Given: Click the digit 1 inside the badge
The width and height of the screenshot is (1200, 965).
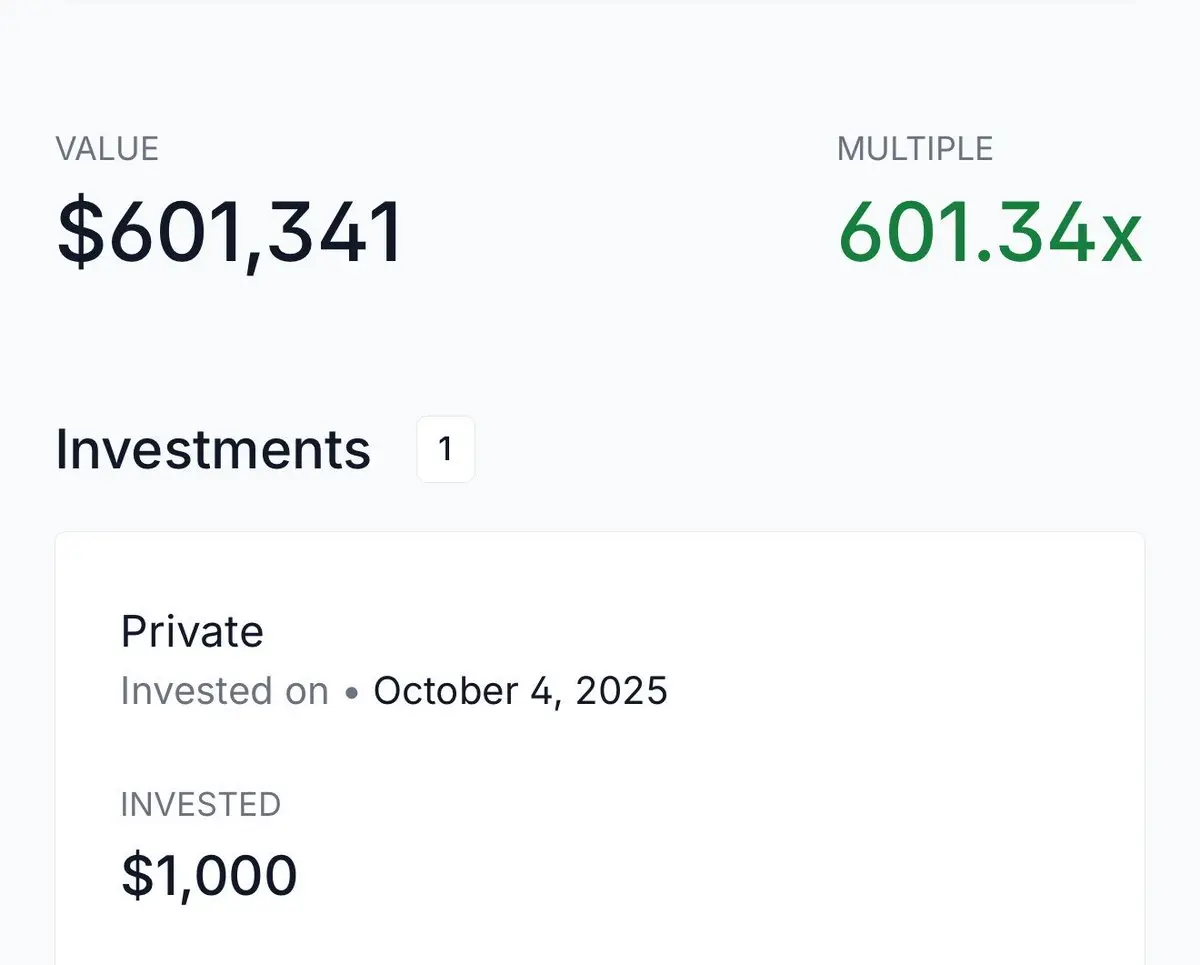Looking at the screenshot, I should coord(446,450).
